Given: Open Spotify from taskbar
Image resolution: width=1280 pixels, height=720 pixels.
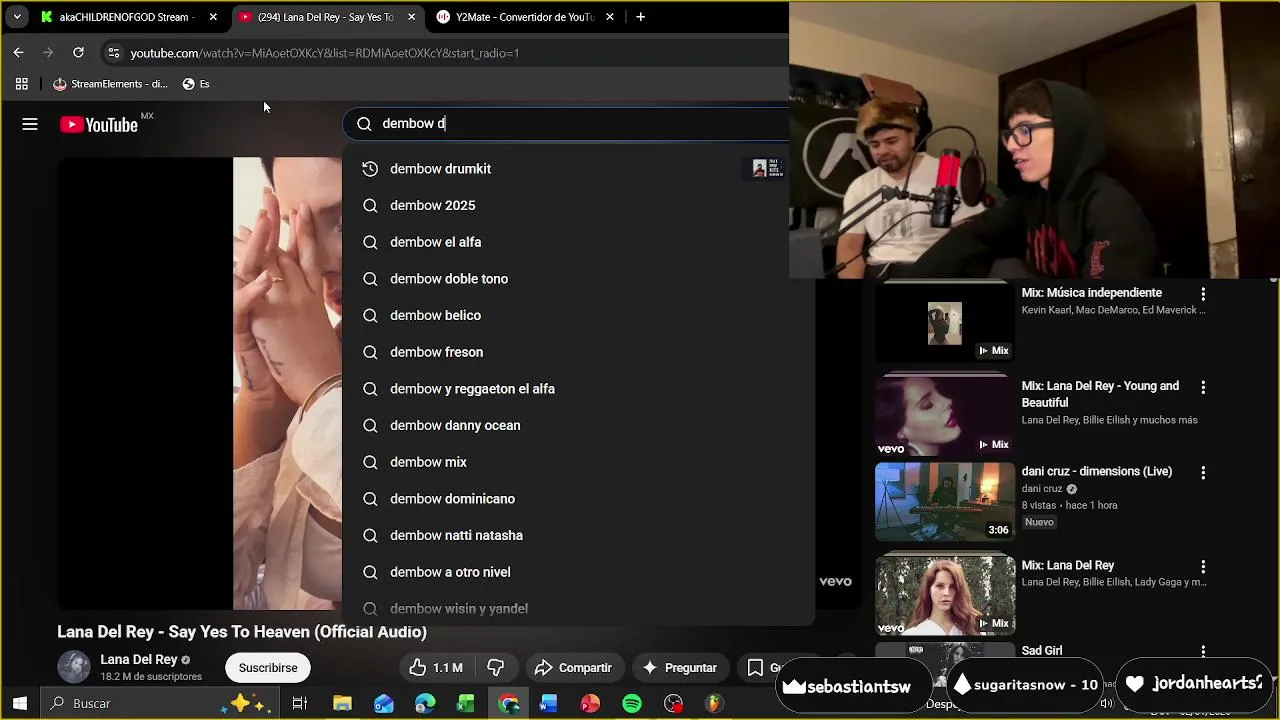Looking at the screenshot, I should coord(632,704).
